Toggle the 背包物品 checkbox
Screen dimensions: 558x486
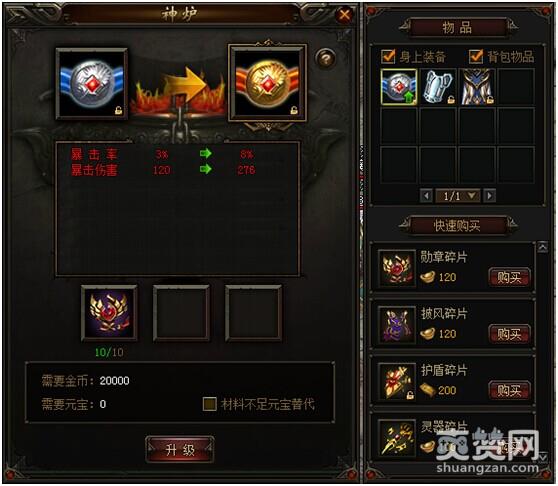tap(476, 57)
